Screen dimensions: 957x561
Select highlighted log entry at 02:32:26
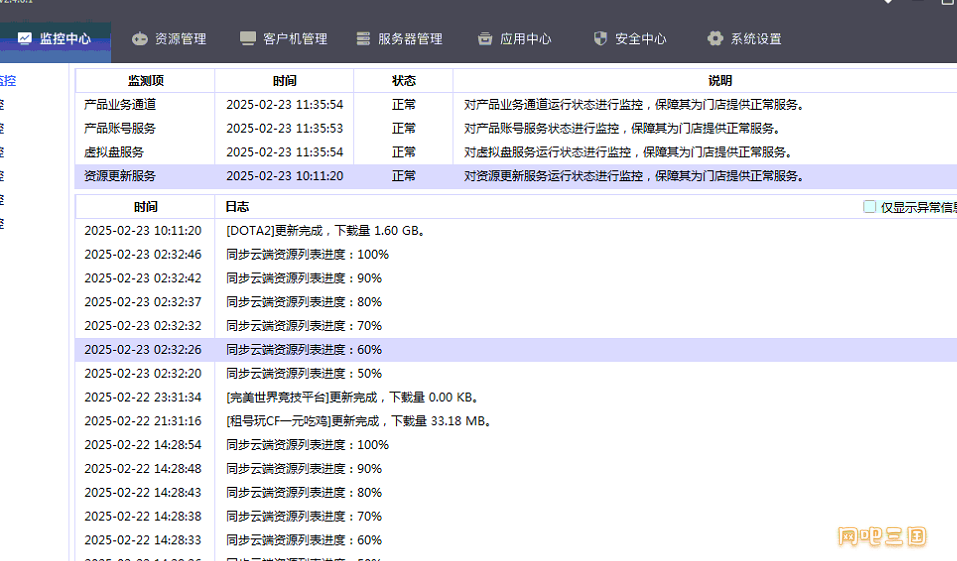(516, 350)
